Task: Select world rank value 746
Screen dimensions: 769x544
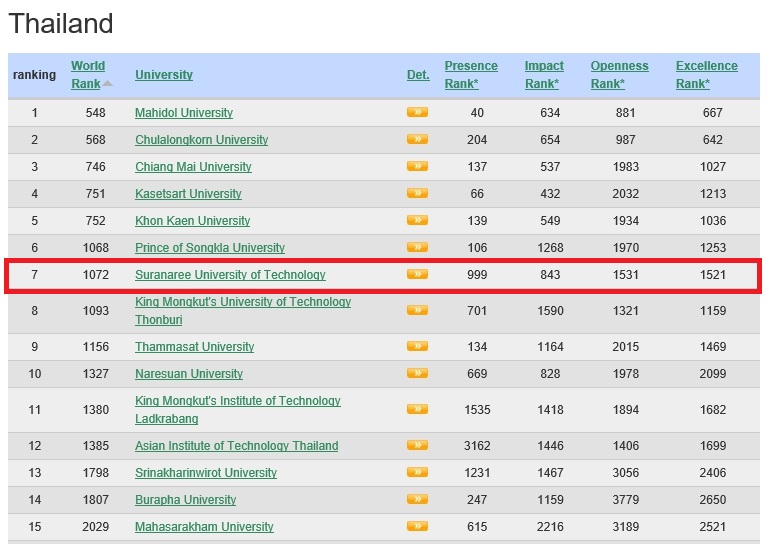Action: click(95, 167)
